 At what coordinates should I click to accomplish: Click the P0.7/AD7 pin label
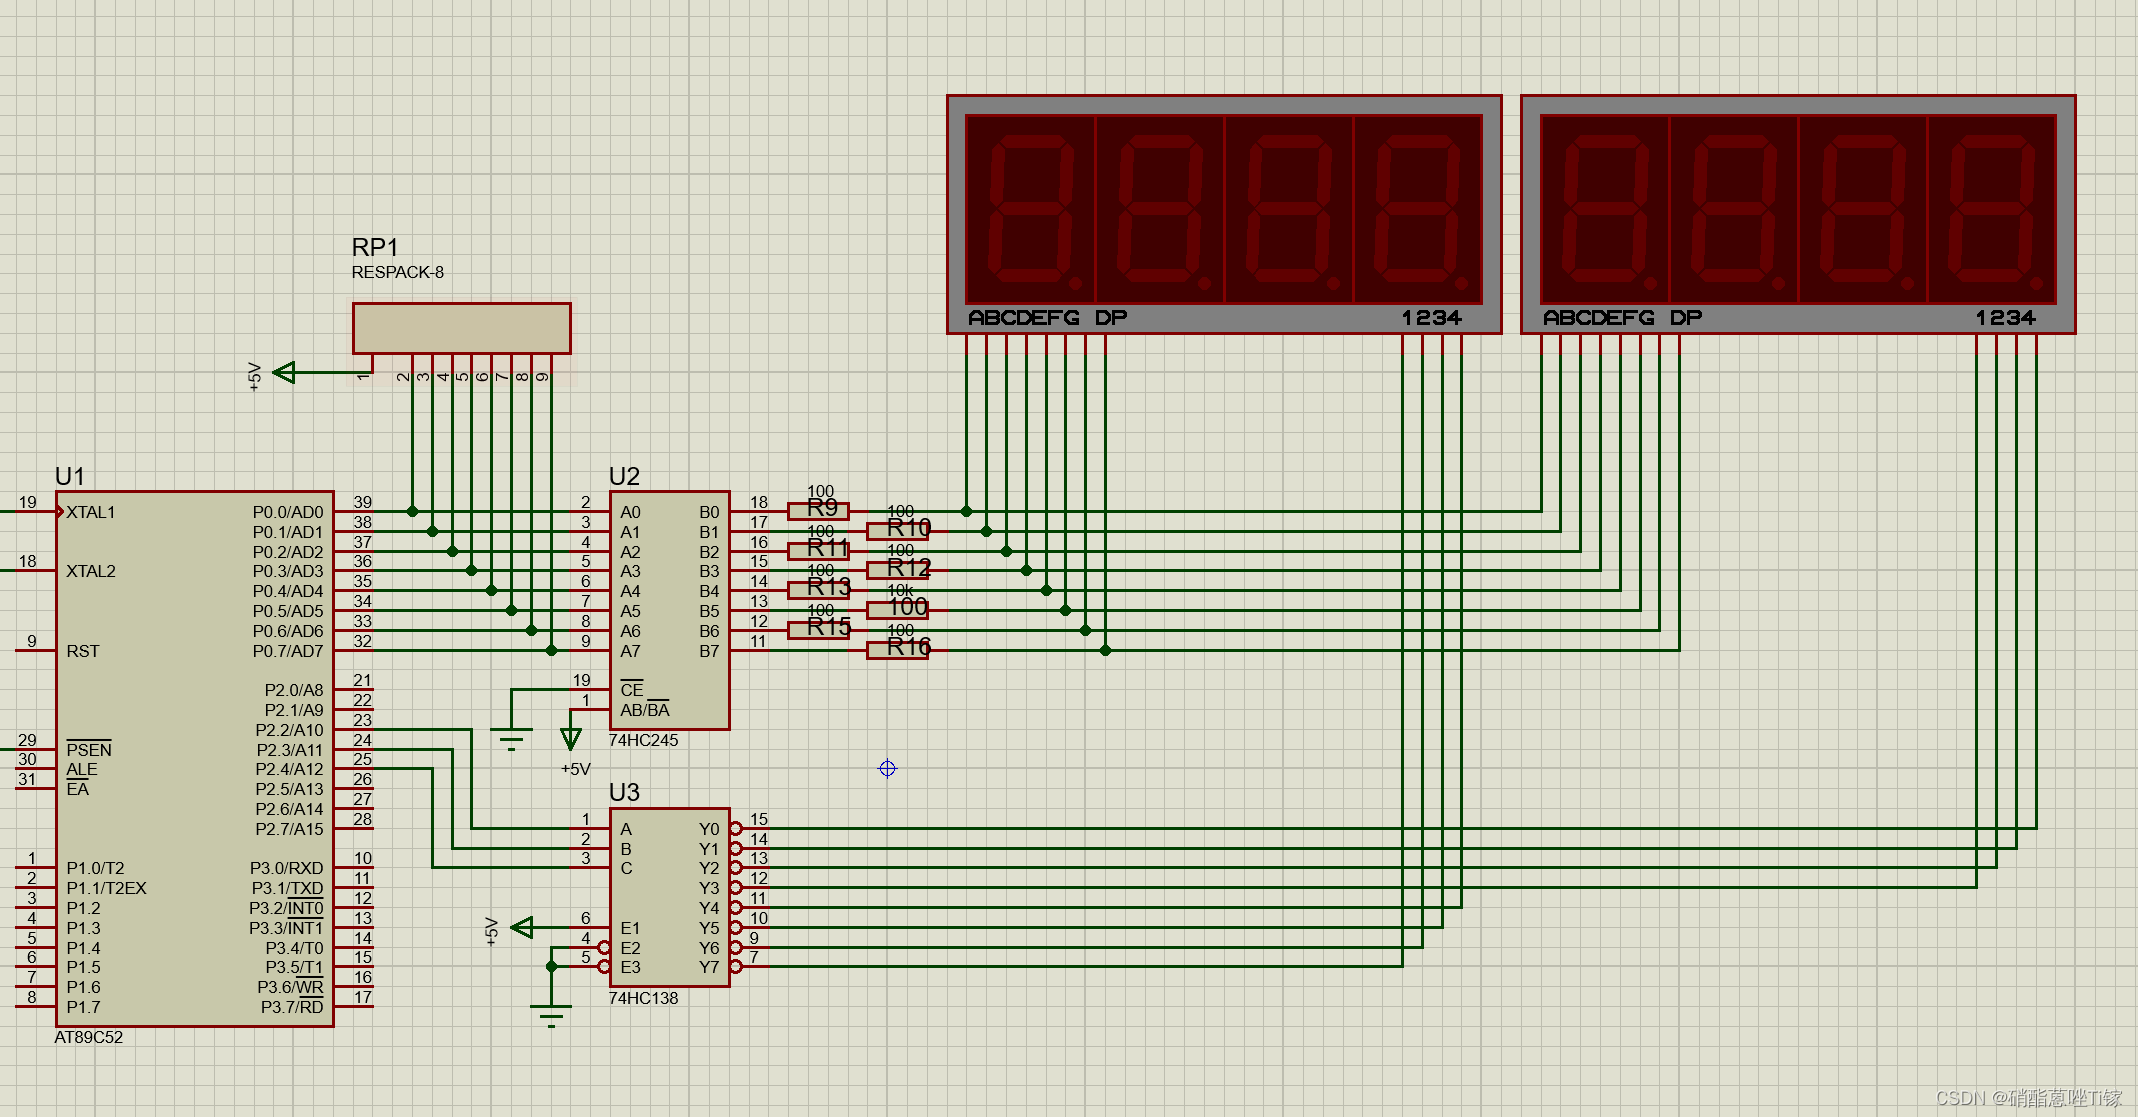click(288, 651)
